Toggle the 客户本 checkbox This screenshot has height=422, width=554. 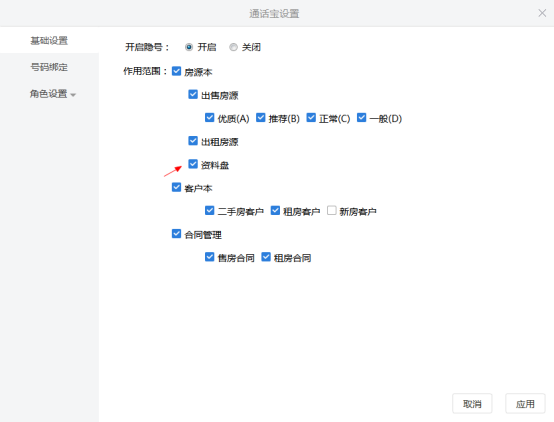click(x=177, y=187)
